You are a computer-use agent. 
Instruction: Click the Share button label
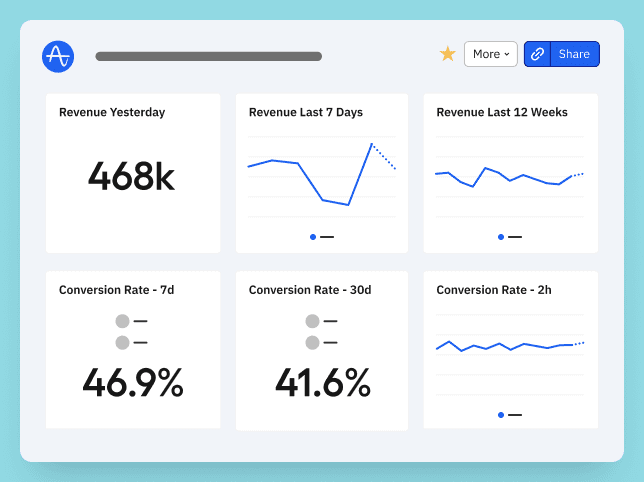coord(574,54)
